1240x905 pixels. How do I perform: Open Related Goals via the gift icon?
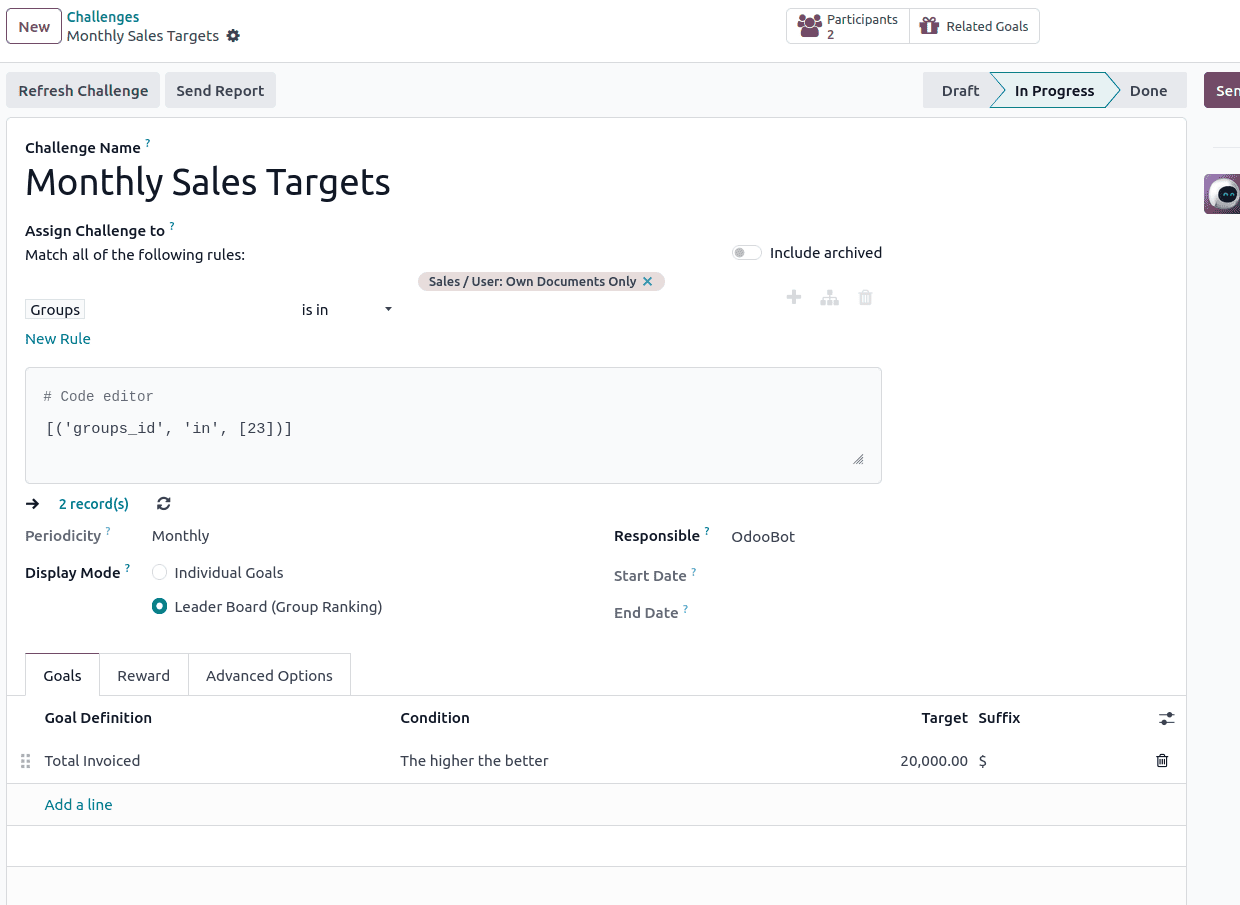pos(973,26)
